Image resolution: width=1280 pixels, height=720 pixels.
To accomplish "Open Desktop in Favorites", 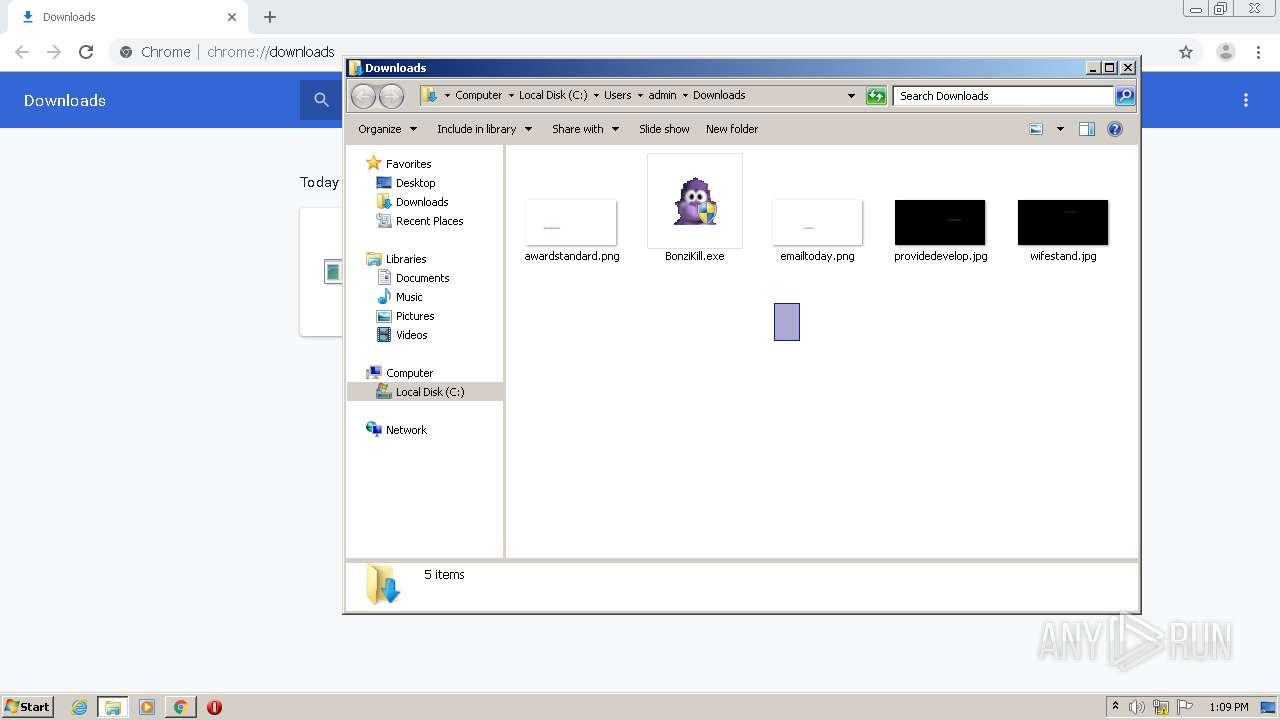I will pyautogui.click(x=406, y=183).
